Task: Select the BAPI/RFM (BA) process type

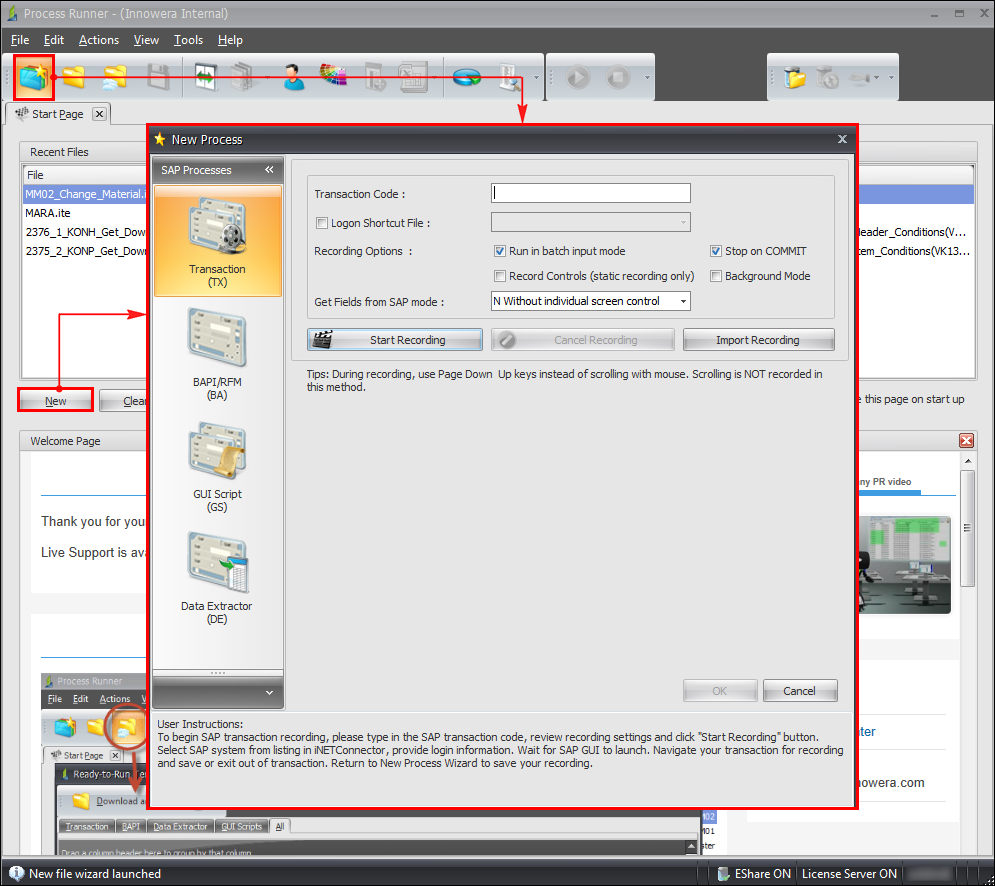Action: point(218,354)
